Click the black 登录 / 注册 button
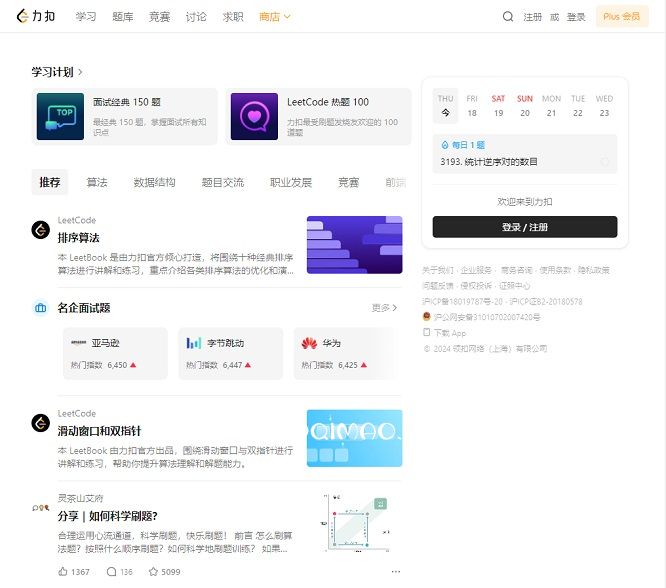 pyautogui.click(x=525, y=227)
